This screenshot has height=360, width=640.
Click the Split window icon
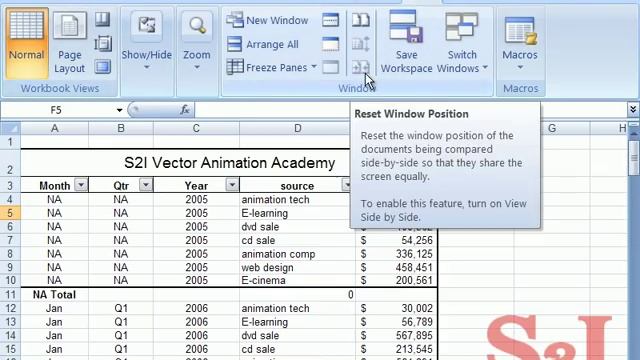tap(330, 20)
